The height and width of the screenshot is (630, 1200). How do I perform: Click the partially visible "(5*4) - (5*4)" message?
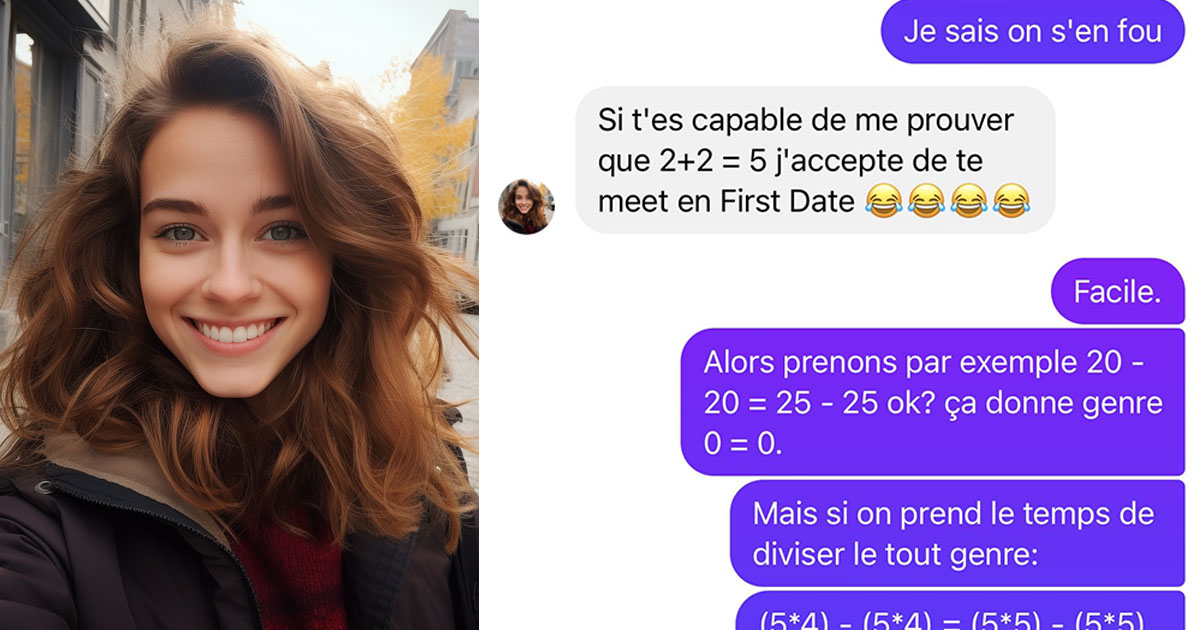(x=960, y=611)
